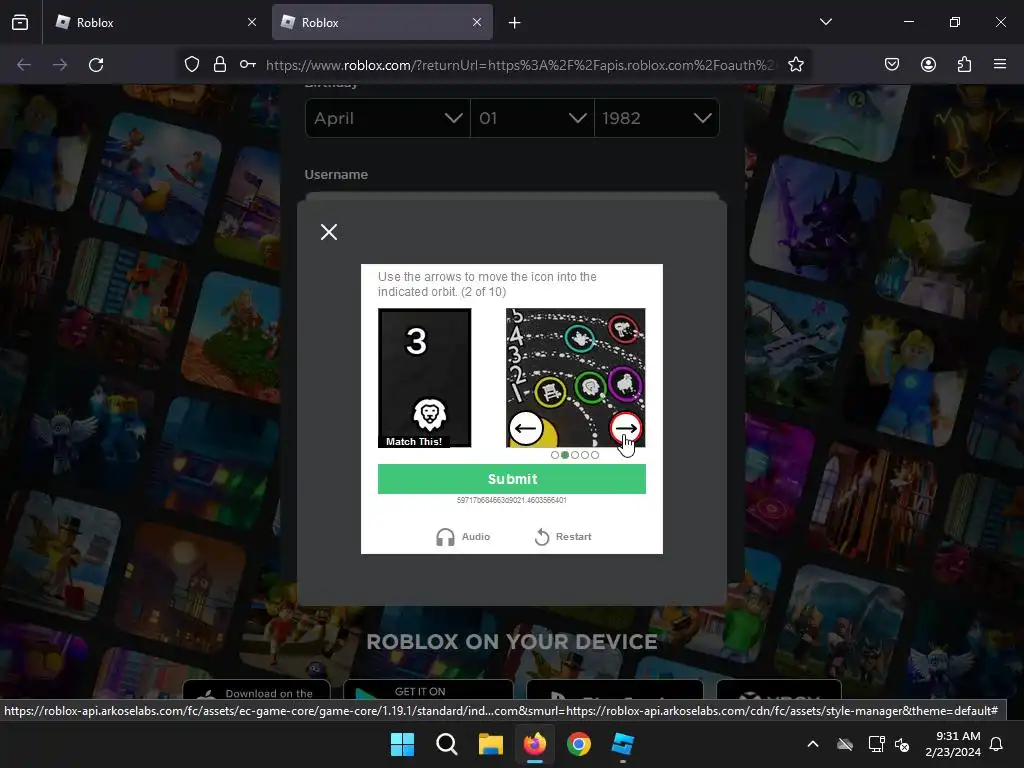Open network status tray icon
Viewport: 1024px width, 768px height.
coord(876,744)
